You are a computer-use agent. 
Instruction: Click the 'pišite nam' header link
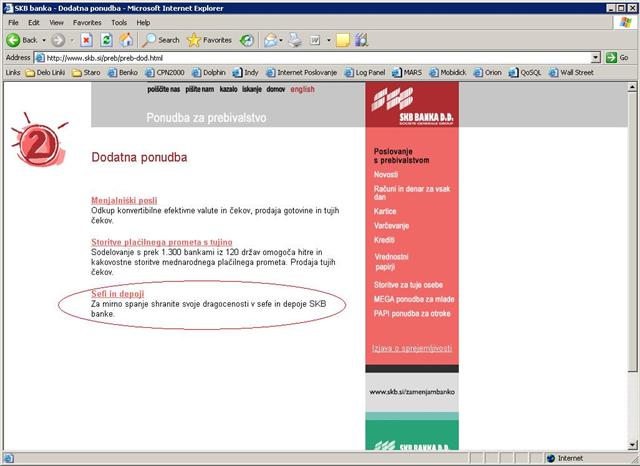pyautogui.click(x=200, y=89)
